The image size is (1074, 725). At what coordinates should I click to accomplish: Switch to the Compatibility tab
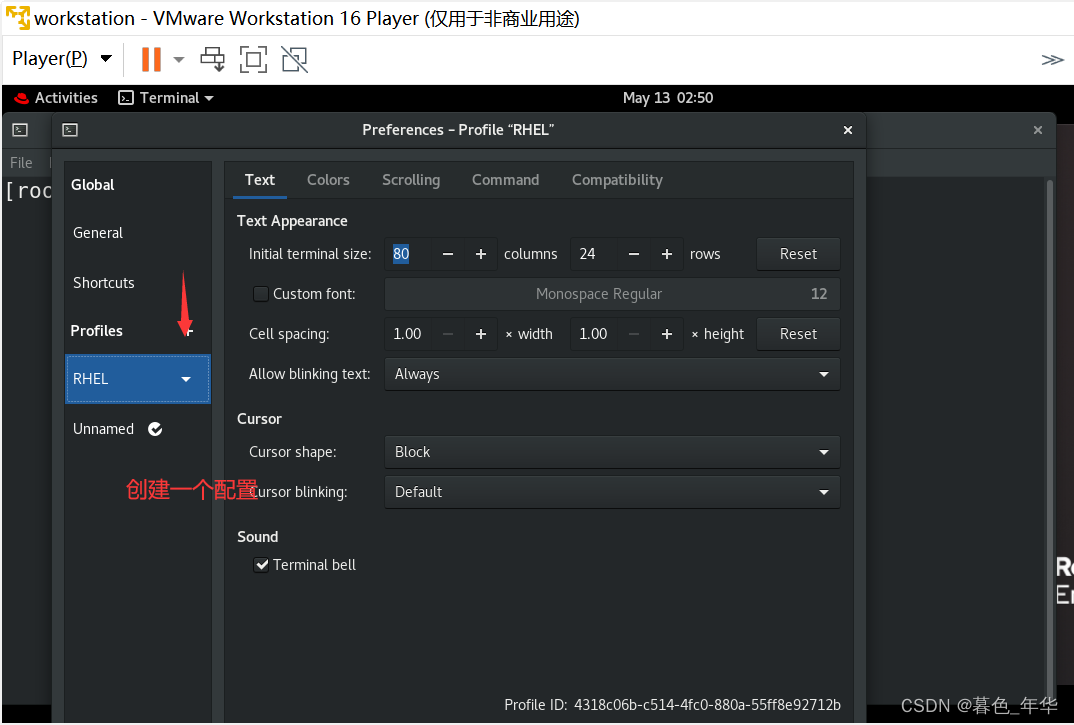[617, 180]
